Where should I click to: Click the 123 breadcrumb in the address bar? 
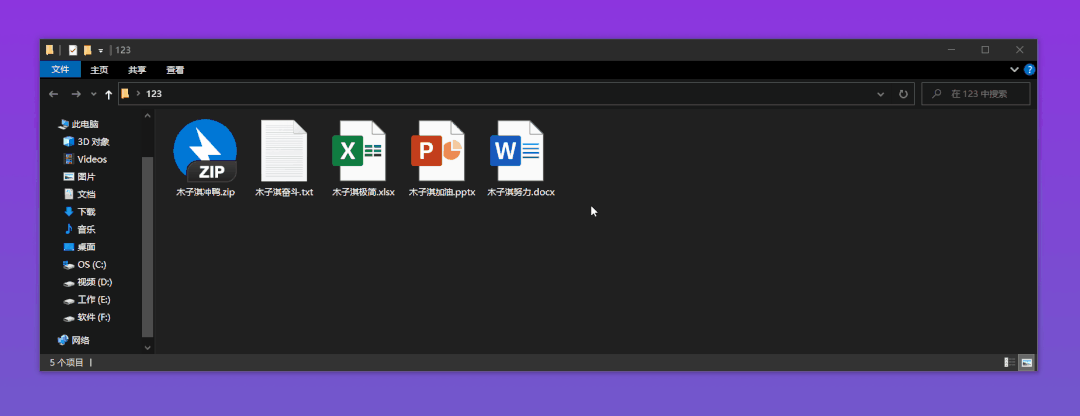pos(154,94)
